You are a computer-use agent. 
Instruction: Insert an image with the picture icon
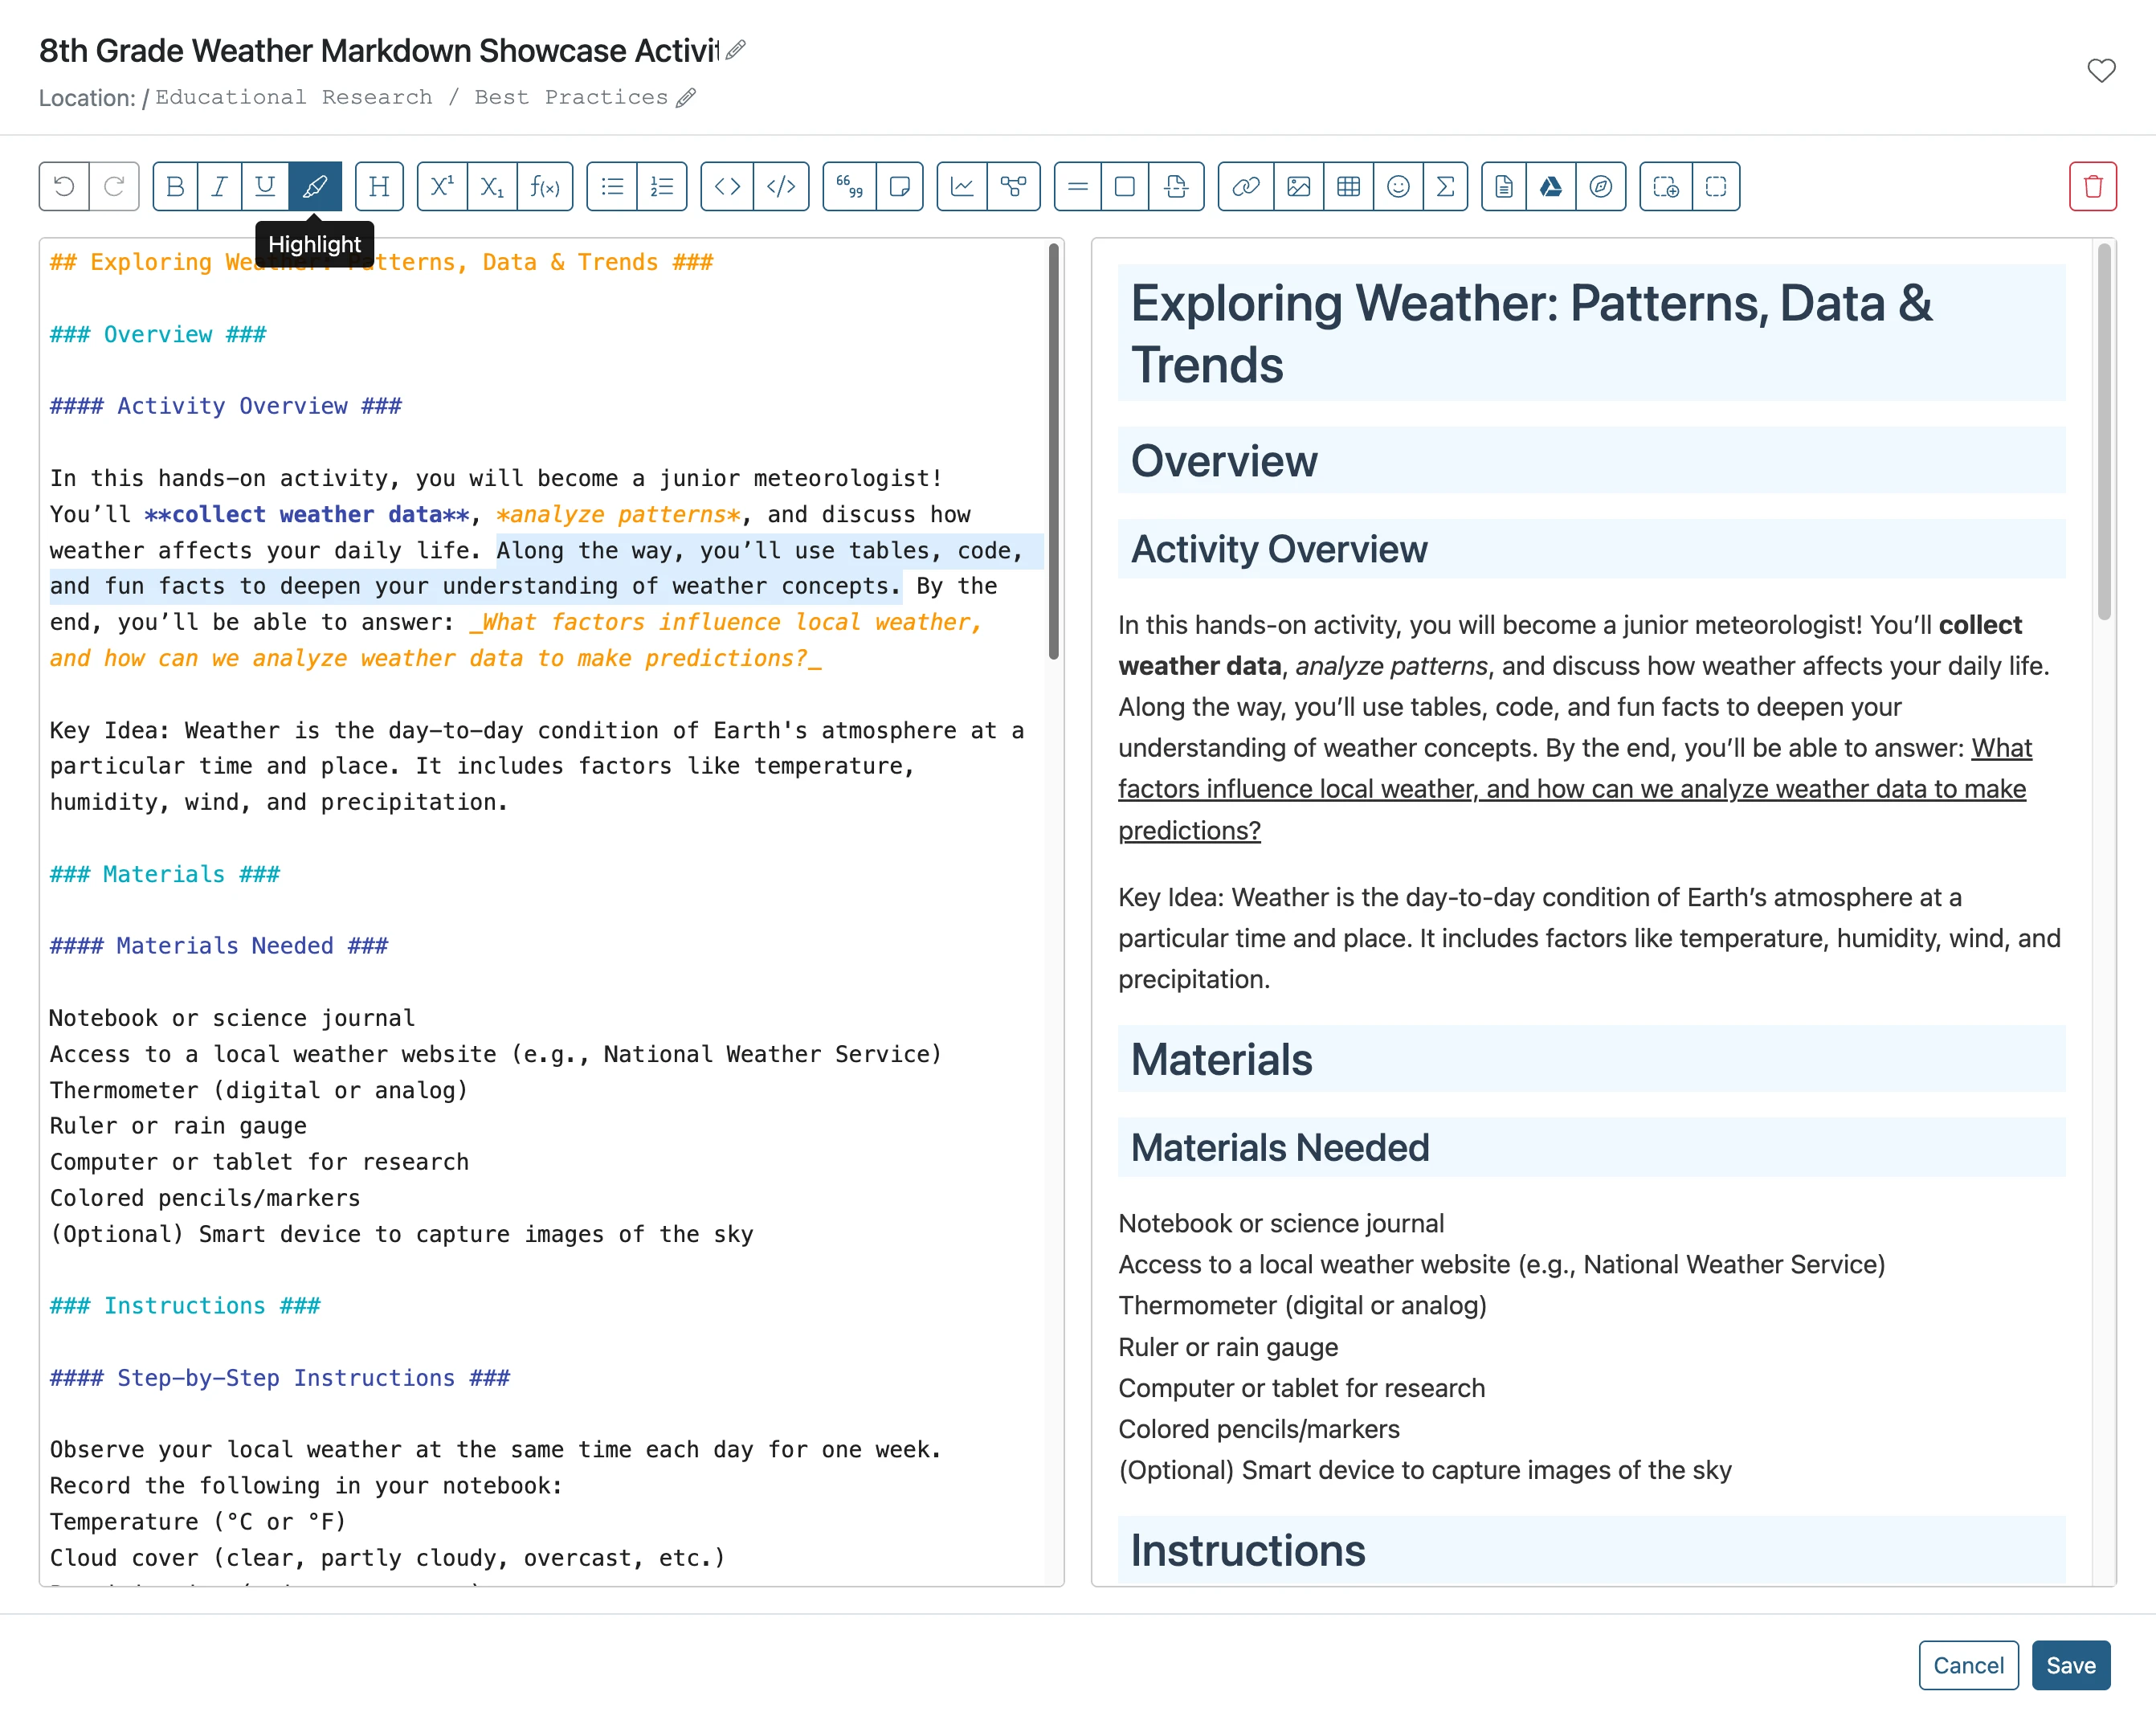pos(1299,186)
